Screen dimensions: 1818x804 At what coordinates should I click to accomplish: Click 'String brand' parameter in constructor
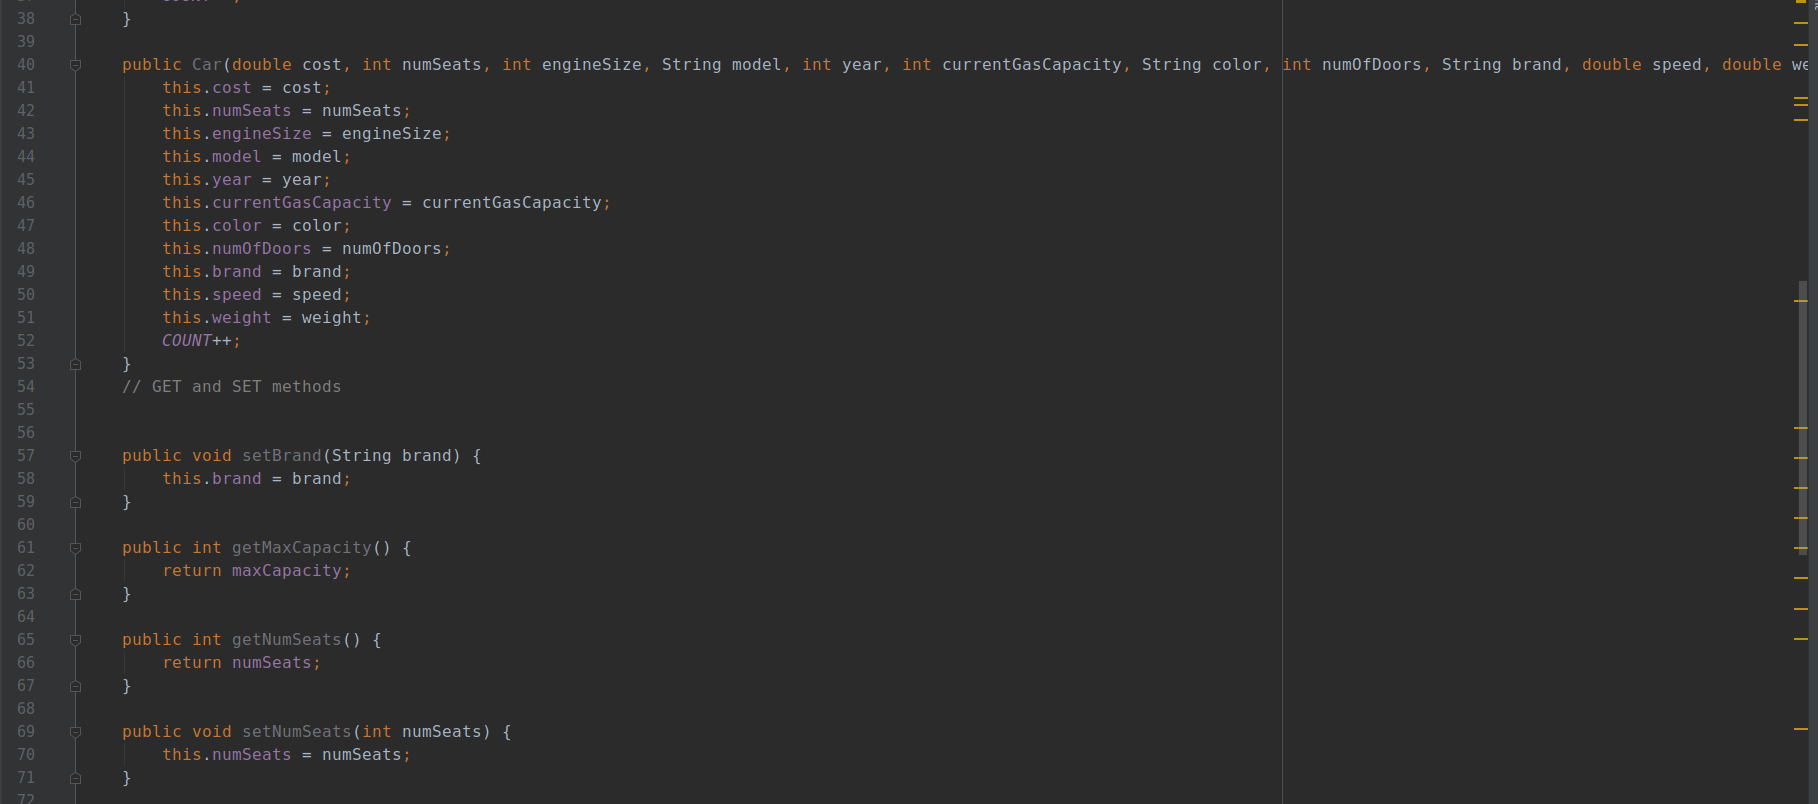pyautogui.click(x=1501, y=65)
